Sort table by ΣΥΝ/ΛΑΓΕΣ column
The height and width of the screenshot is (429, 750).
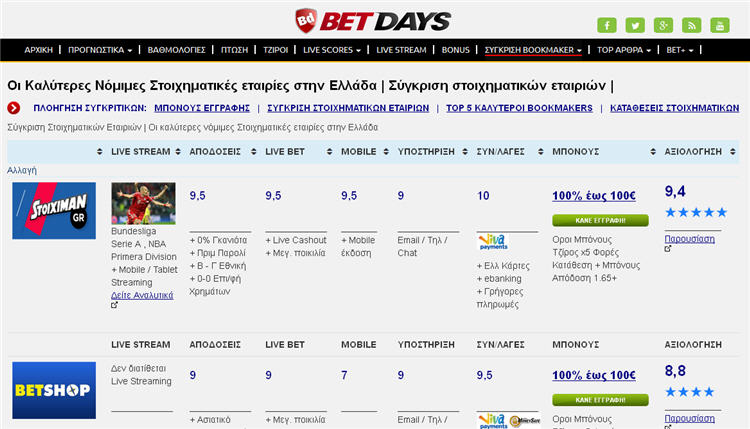(x=510, y=152)
